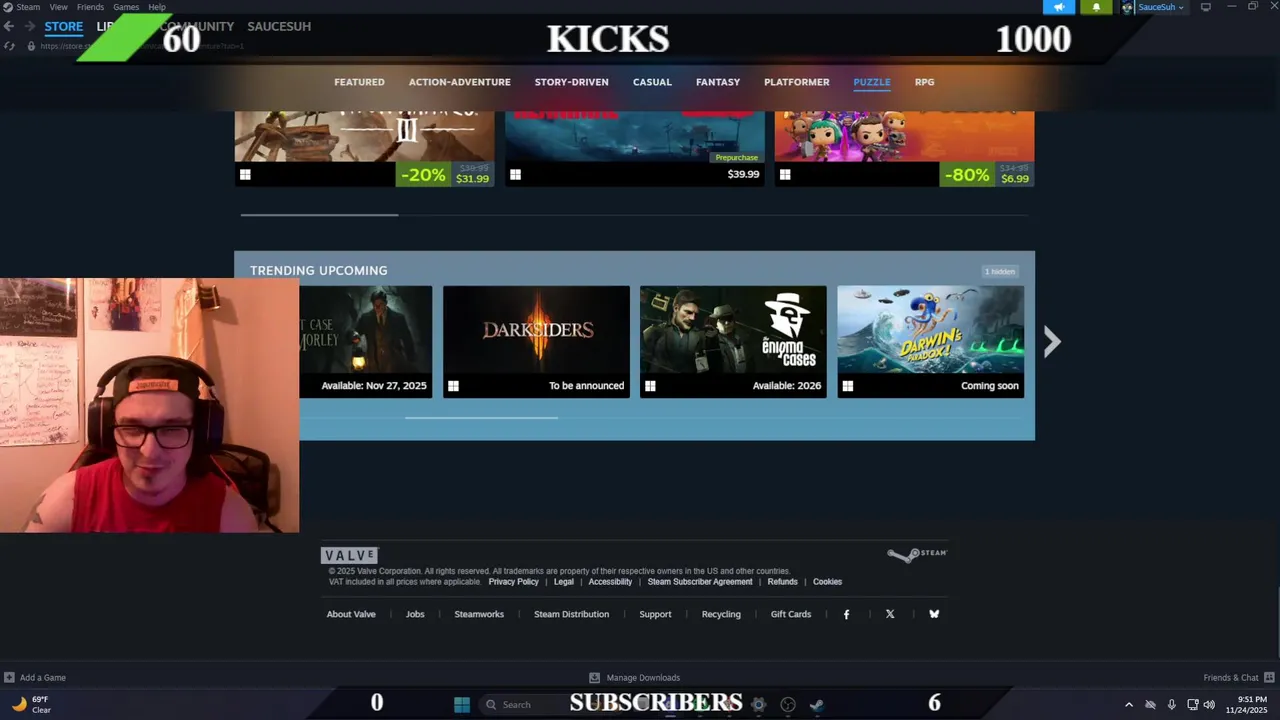The image size is (1280, 720).
Task: Open the Gift Cards footer link
Action: [791, 614]
